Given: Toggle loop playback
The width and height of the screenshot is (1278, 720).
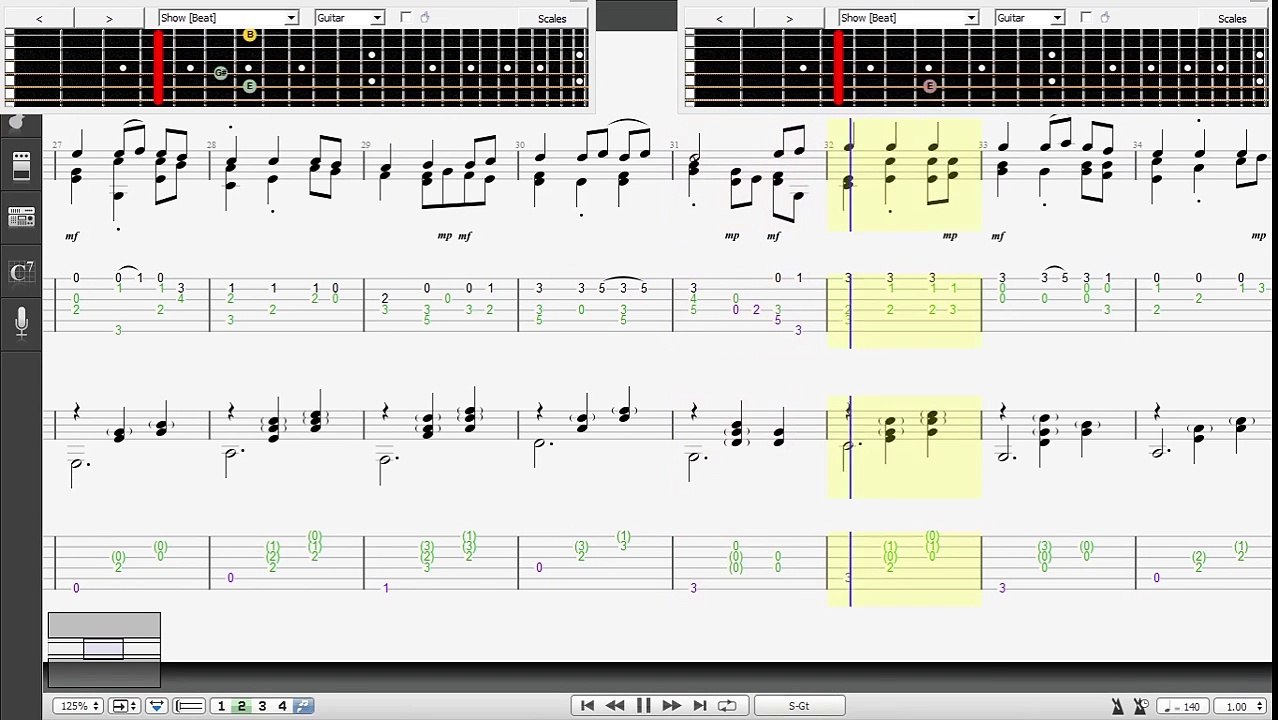Looking at the screenshot, I should tap(727, 706).
